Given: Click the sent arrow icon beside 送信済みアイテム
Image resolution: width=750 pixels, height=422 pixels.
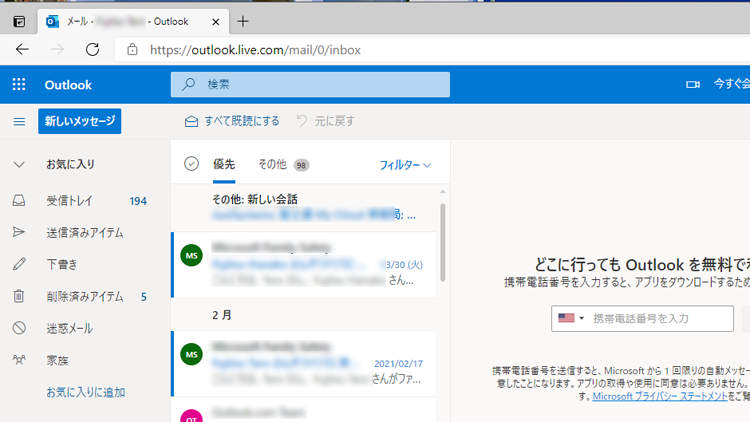Looking at the screenshot, I should coord(19,233).
